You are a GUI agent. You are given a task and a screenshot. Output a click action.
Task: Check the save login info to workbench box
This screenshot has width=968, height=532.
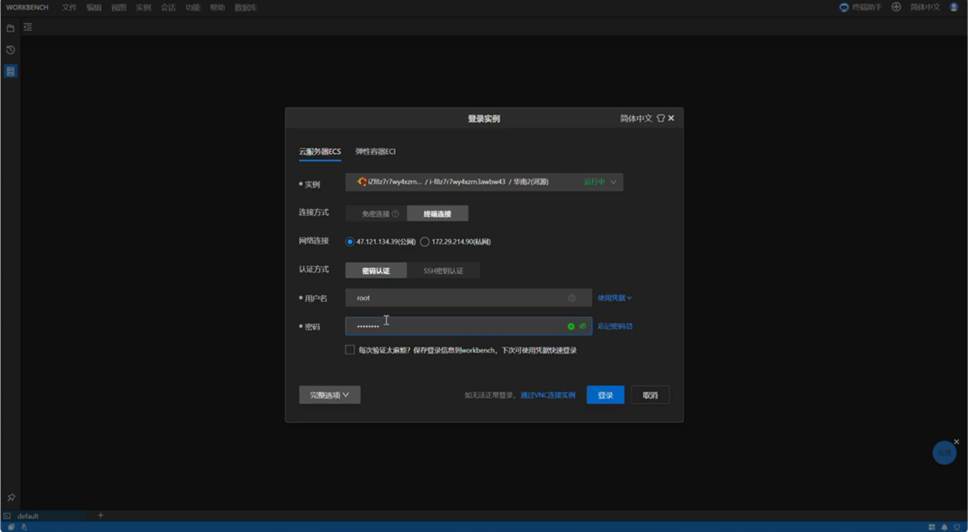click(x=350, y=350)
